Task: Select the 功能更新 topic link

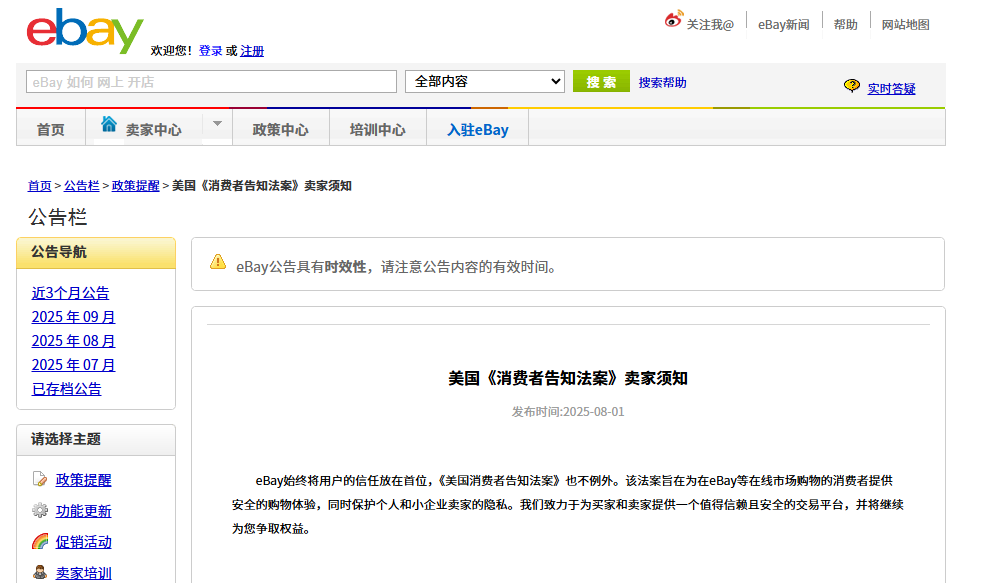Action: pos(83,511)
